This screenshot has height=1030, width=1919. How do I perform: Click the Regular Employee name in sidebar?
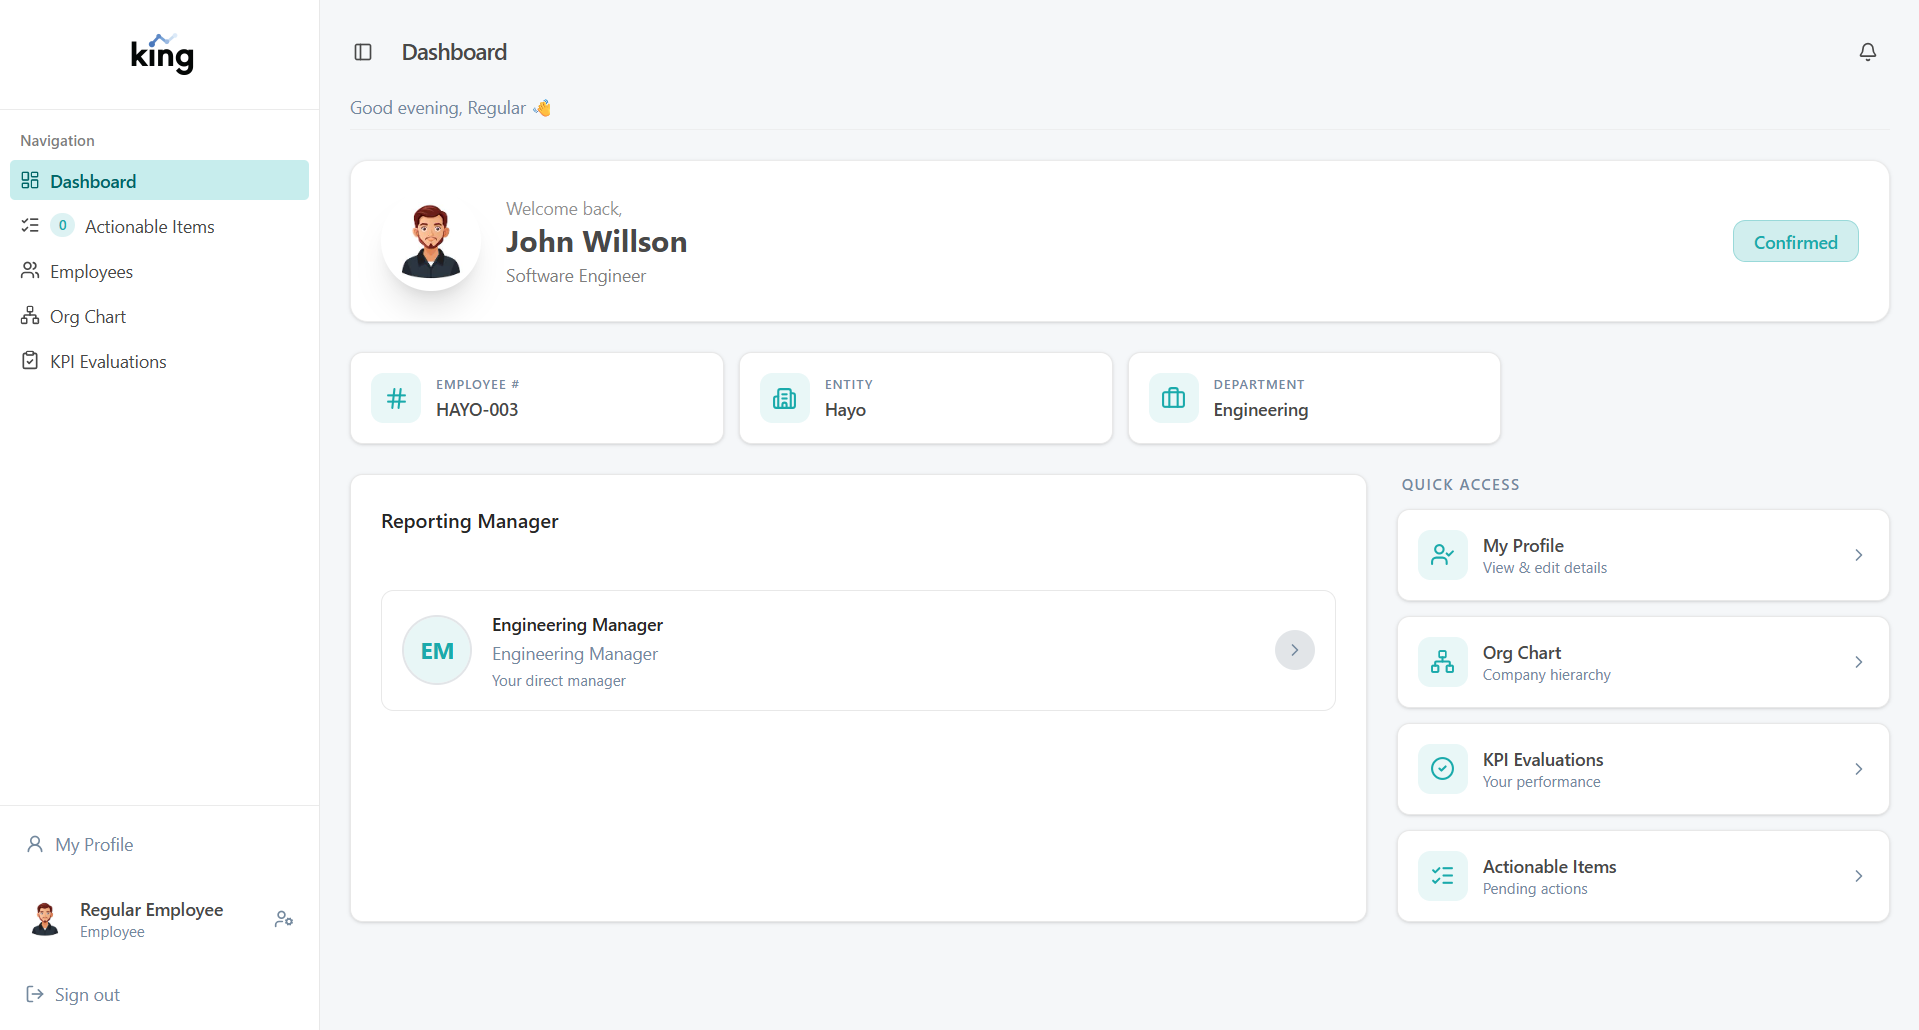click(x=151, y=909)
